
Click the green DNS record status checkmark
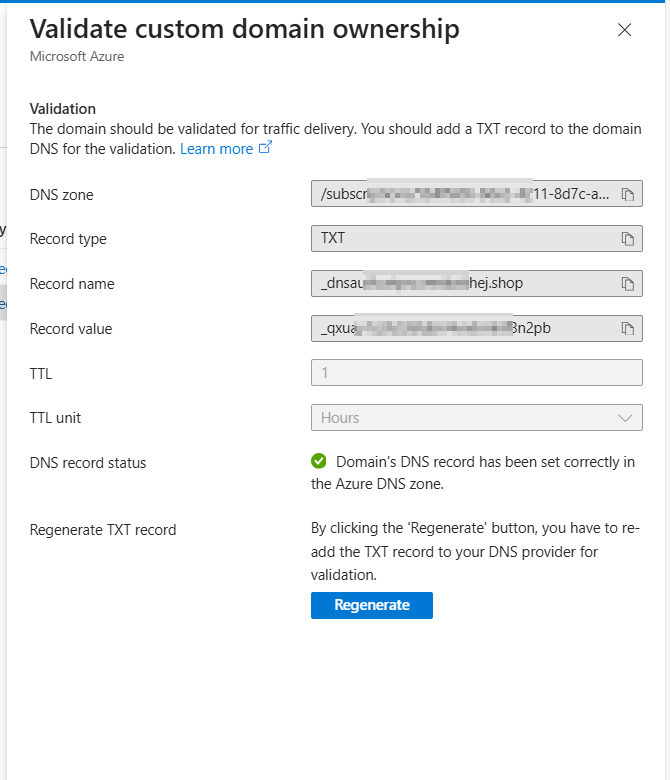[318, 461]
